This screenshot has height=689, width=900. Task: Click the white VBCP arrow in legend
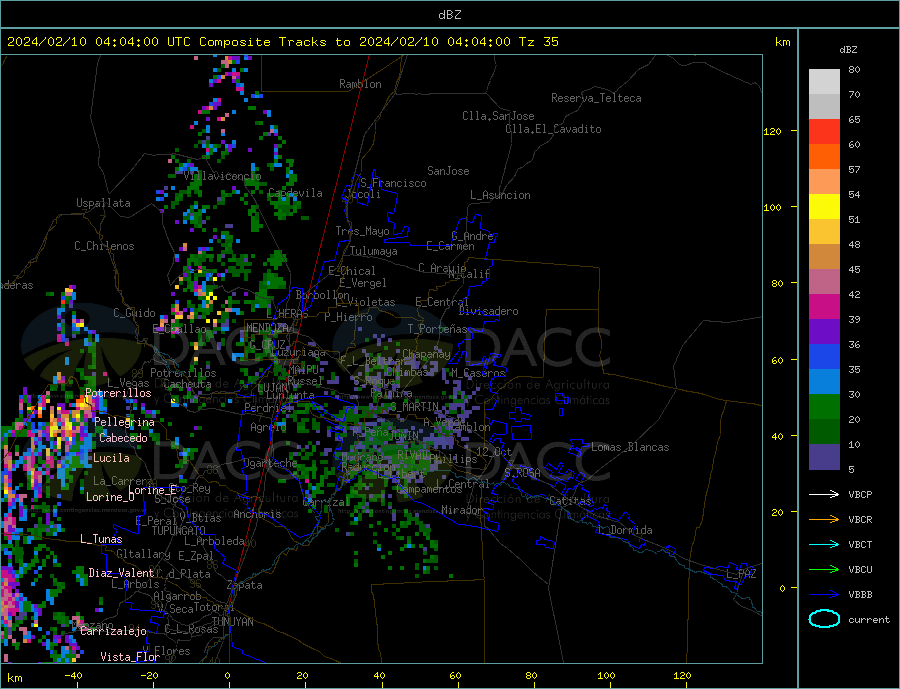(x=824, y=494)
